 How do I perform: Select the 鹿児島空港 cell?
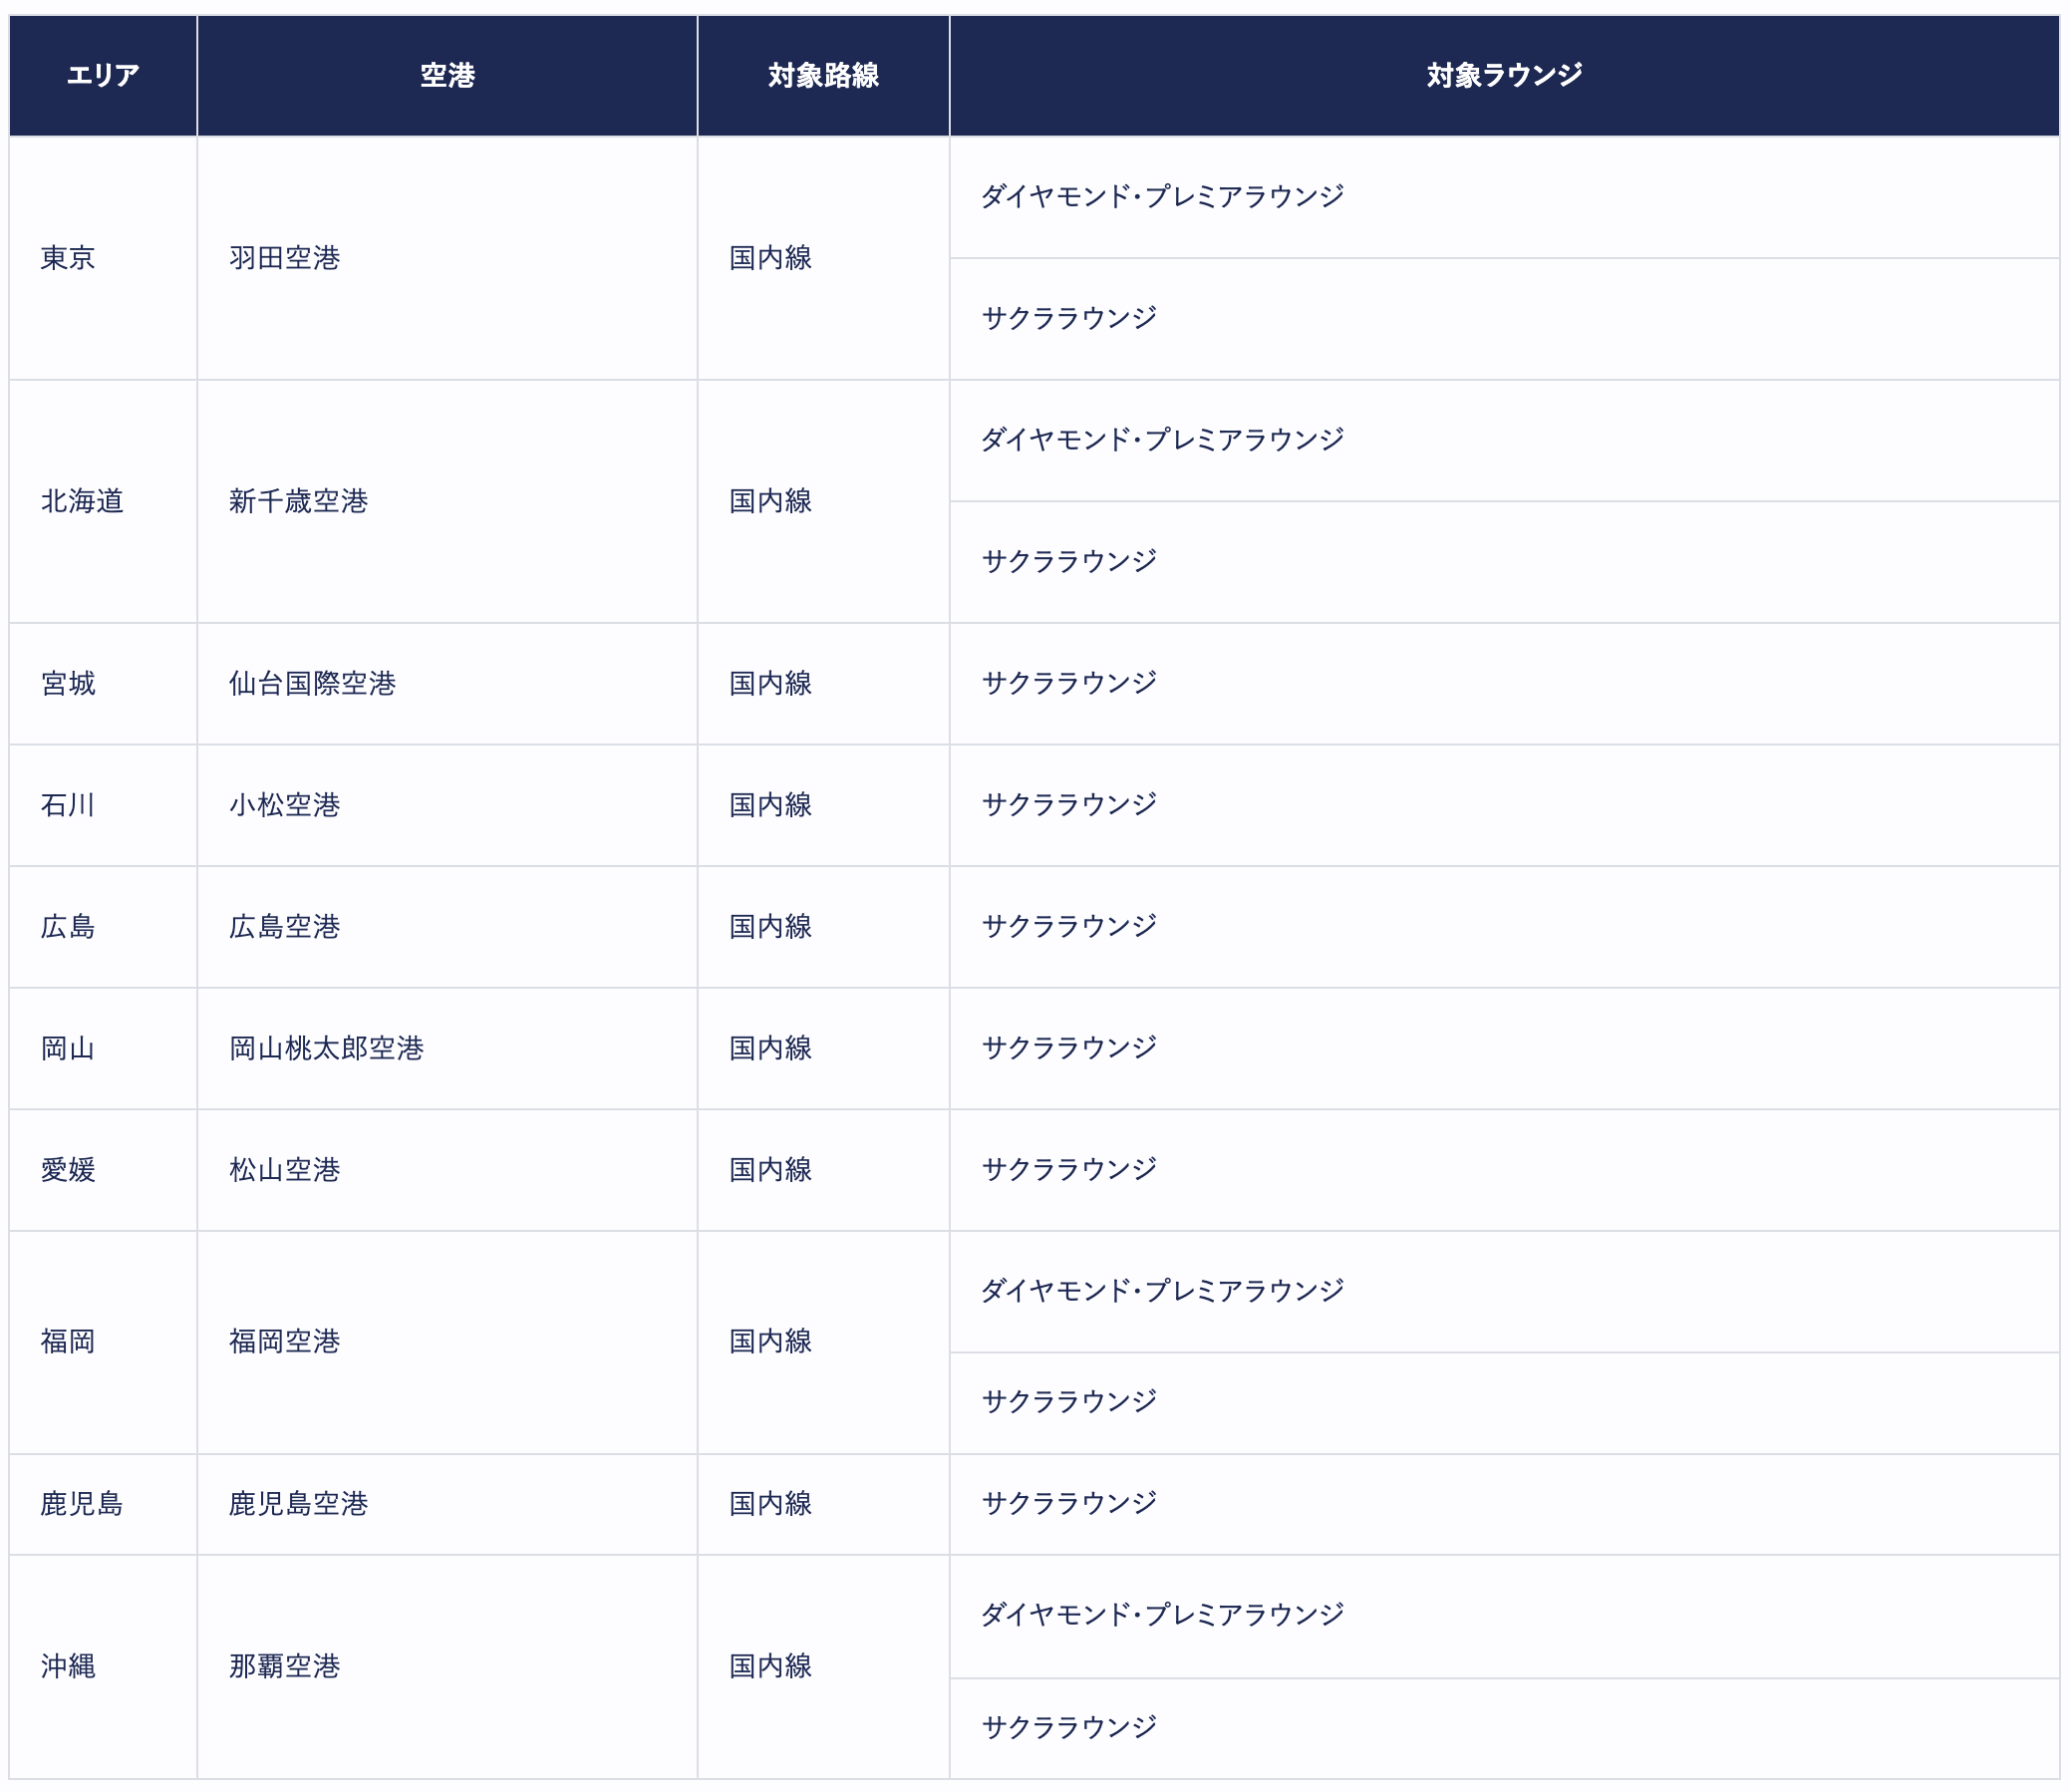(298, 1504)
